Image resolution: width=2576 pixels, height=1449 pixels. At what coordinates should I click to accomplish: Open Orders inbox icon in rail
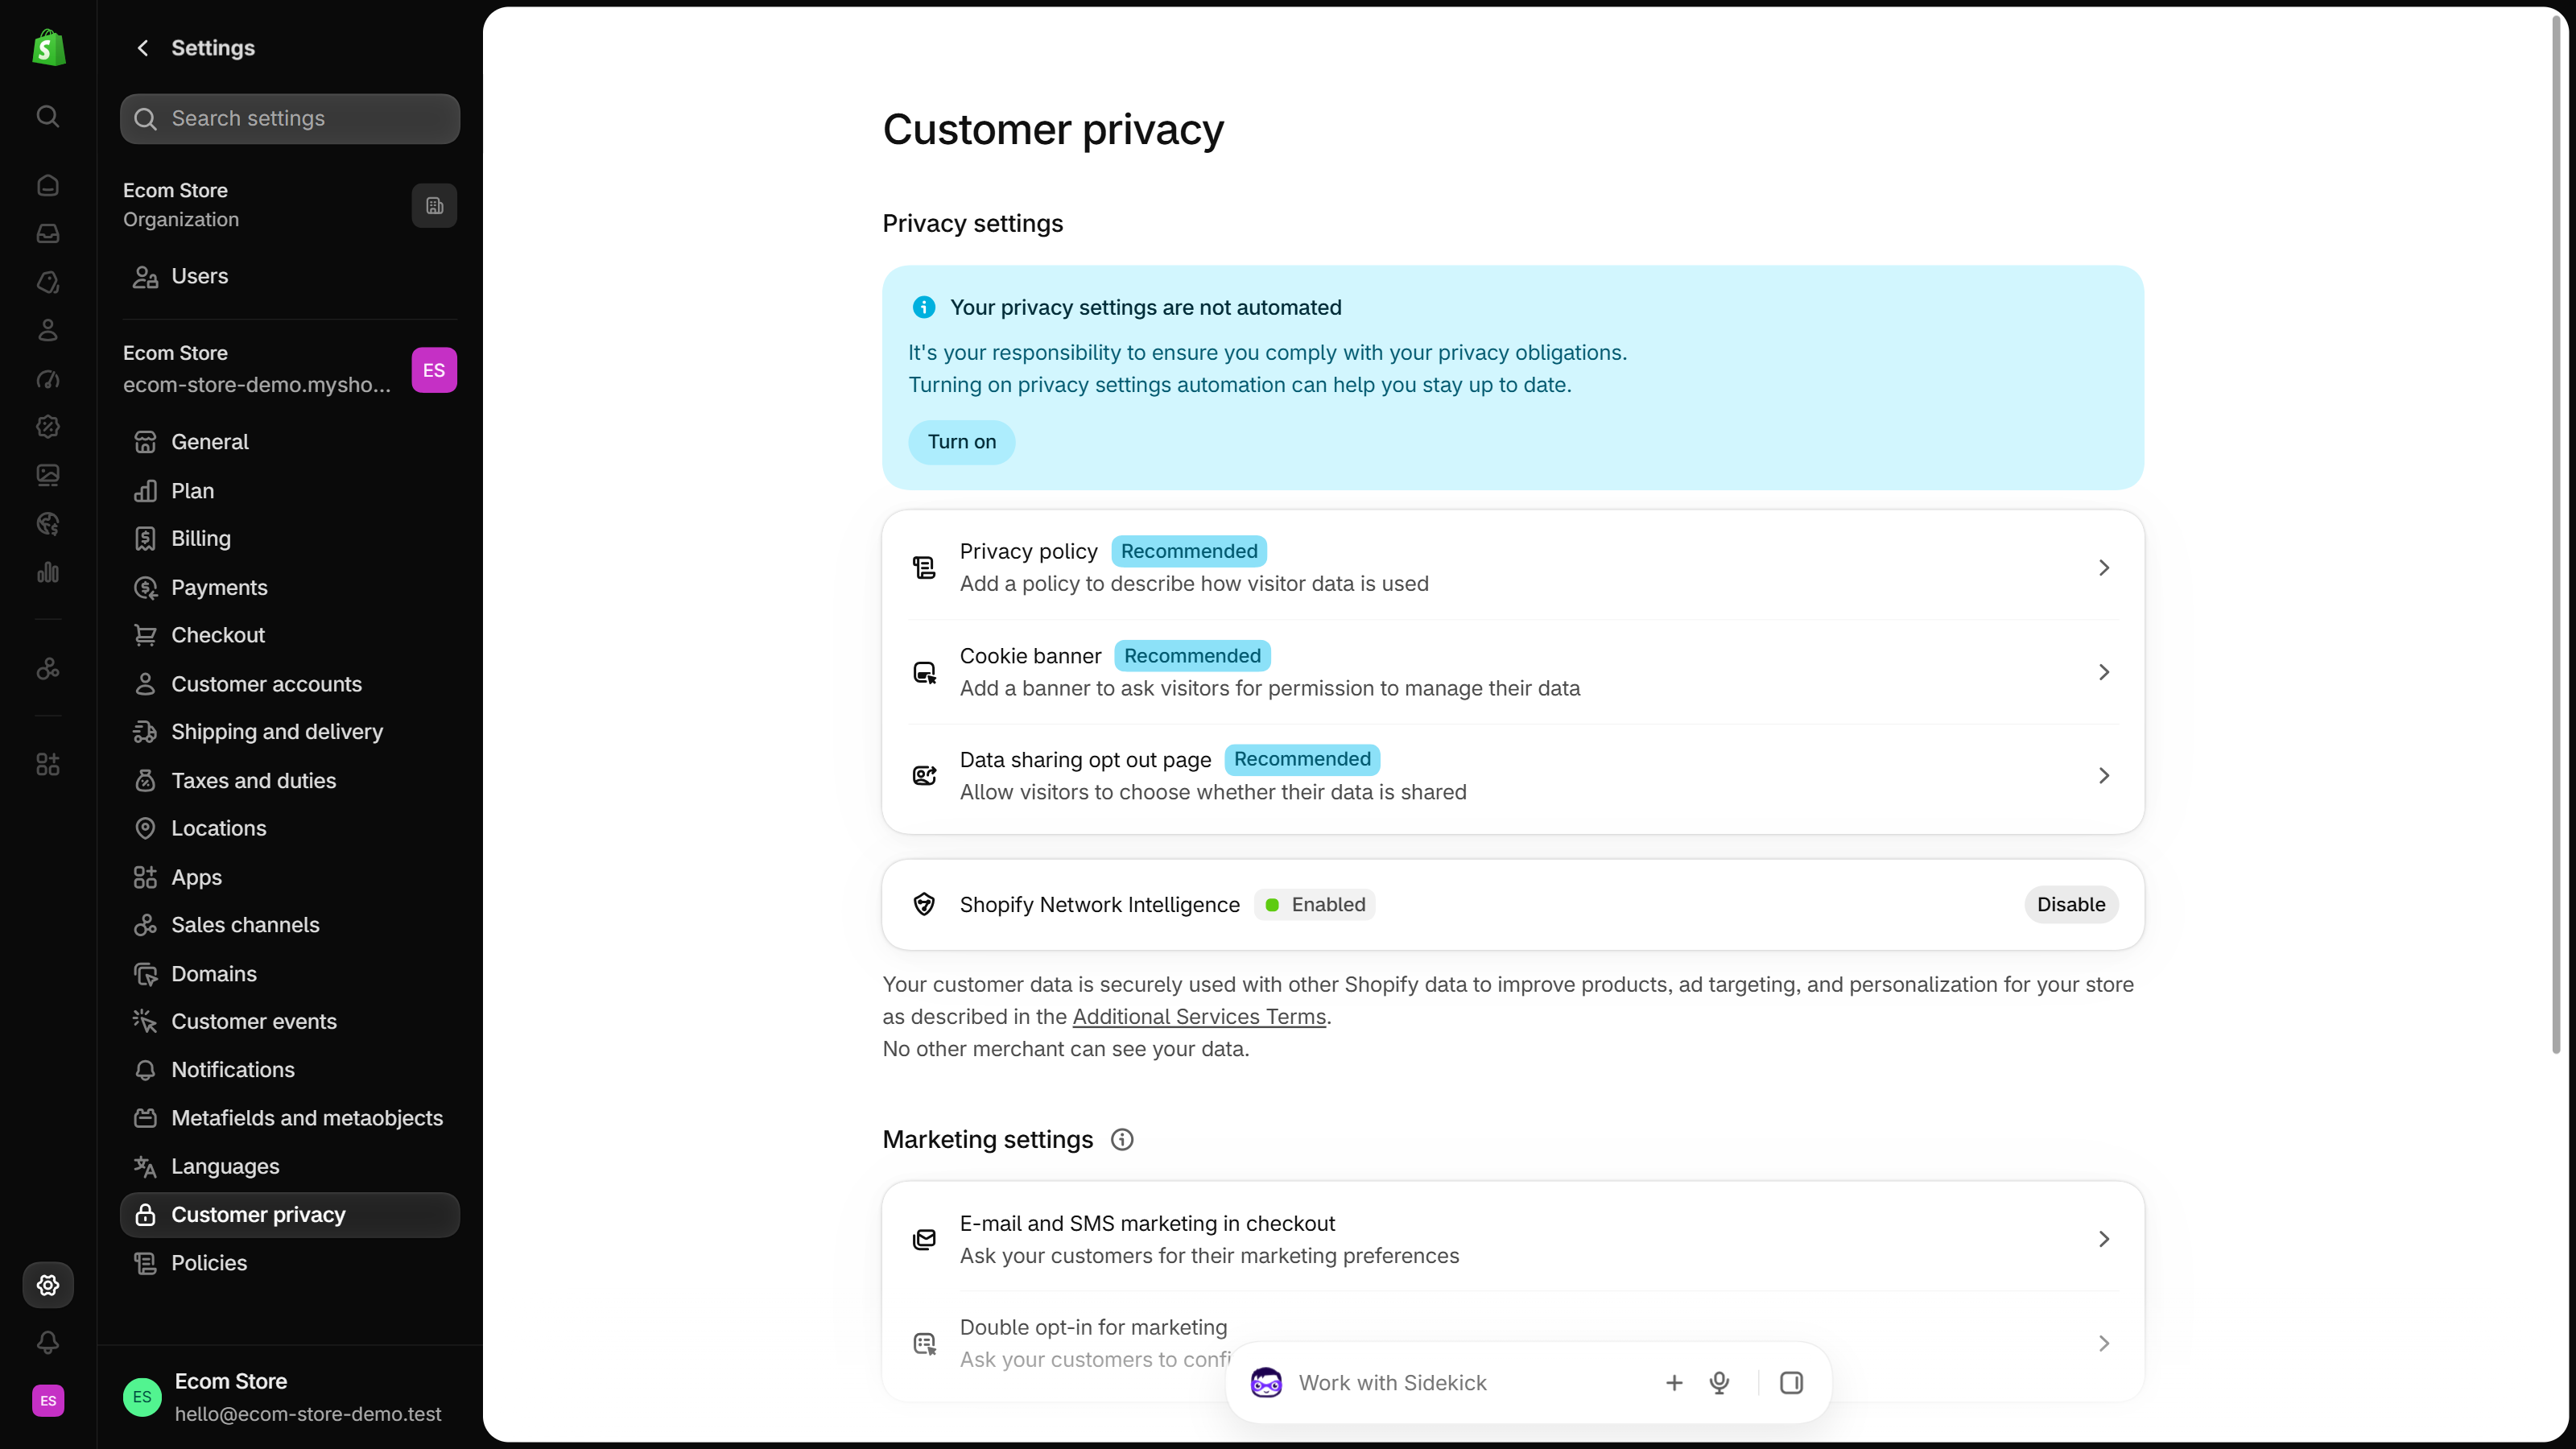click(x=48, y=233)
